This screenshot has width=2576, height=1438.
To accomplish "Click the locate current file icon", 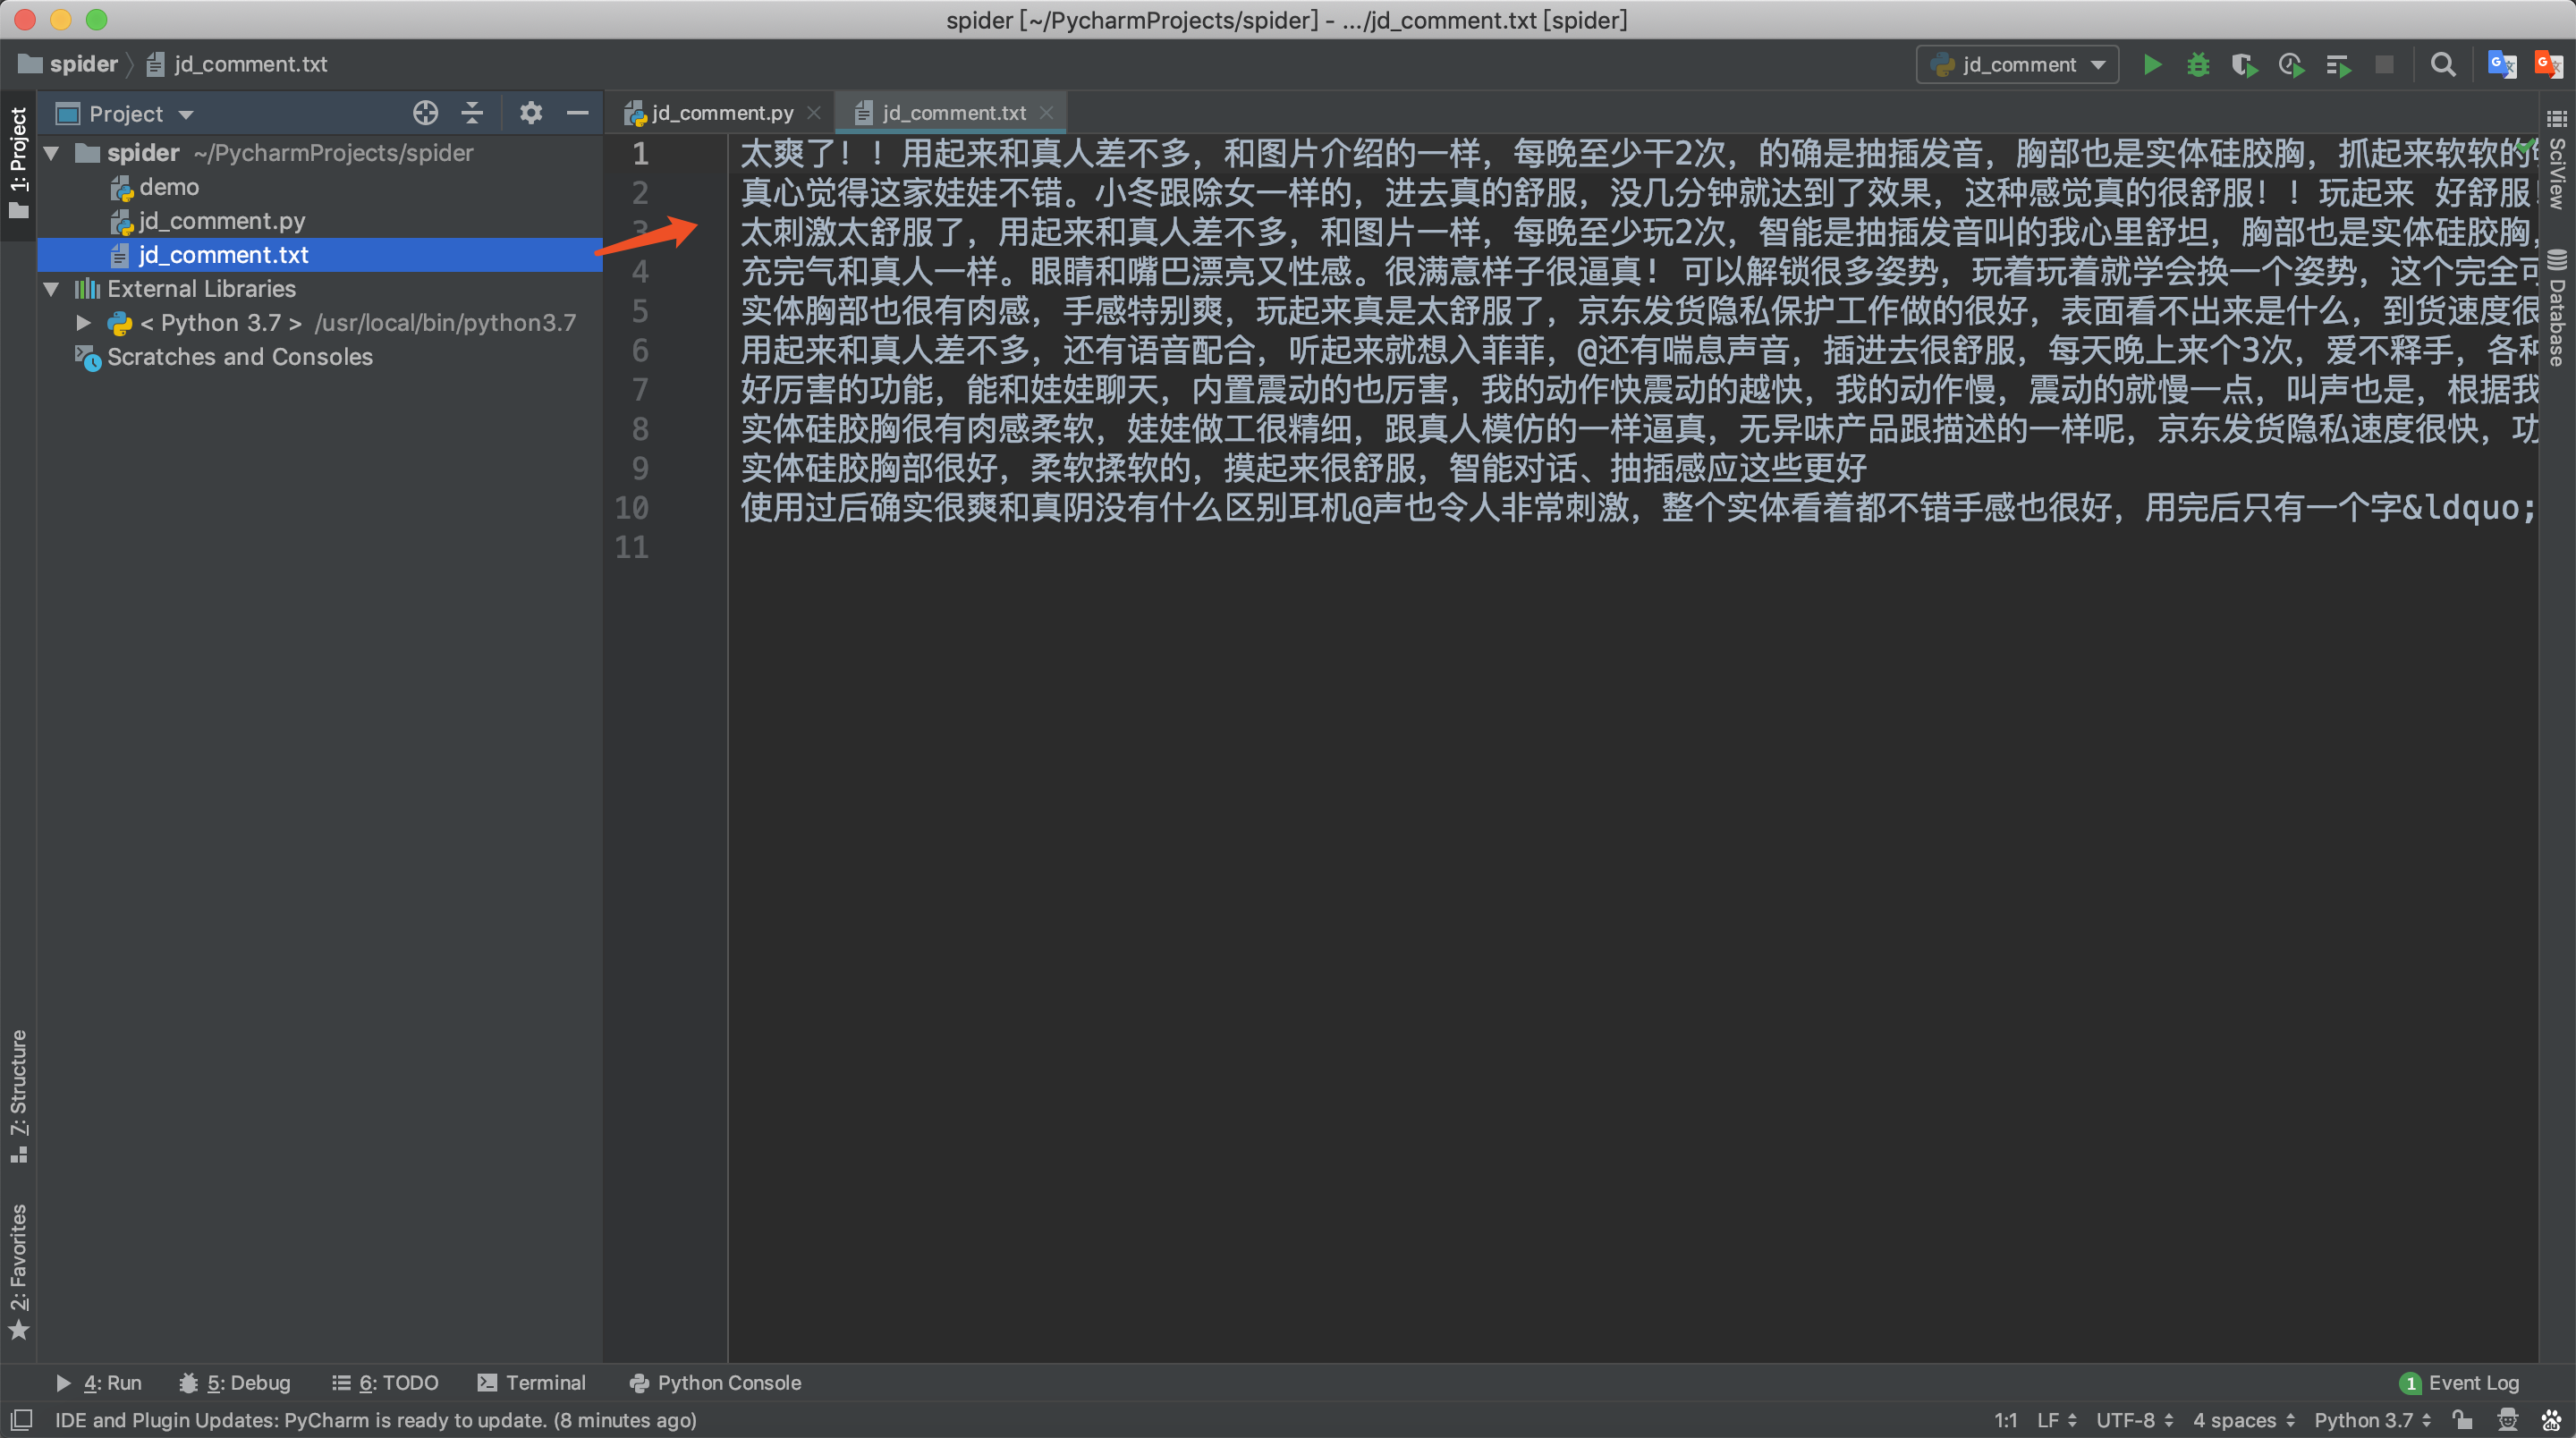I will point(425,113).
